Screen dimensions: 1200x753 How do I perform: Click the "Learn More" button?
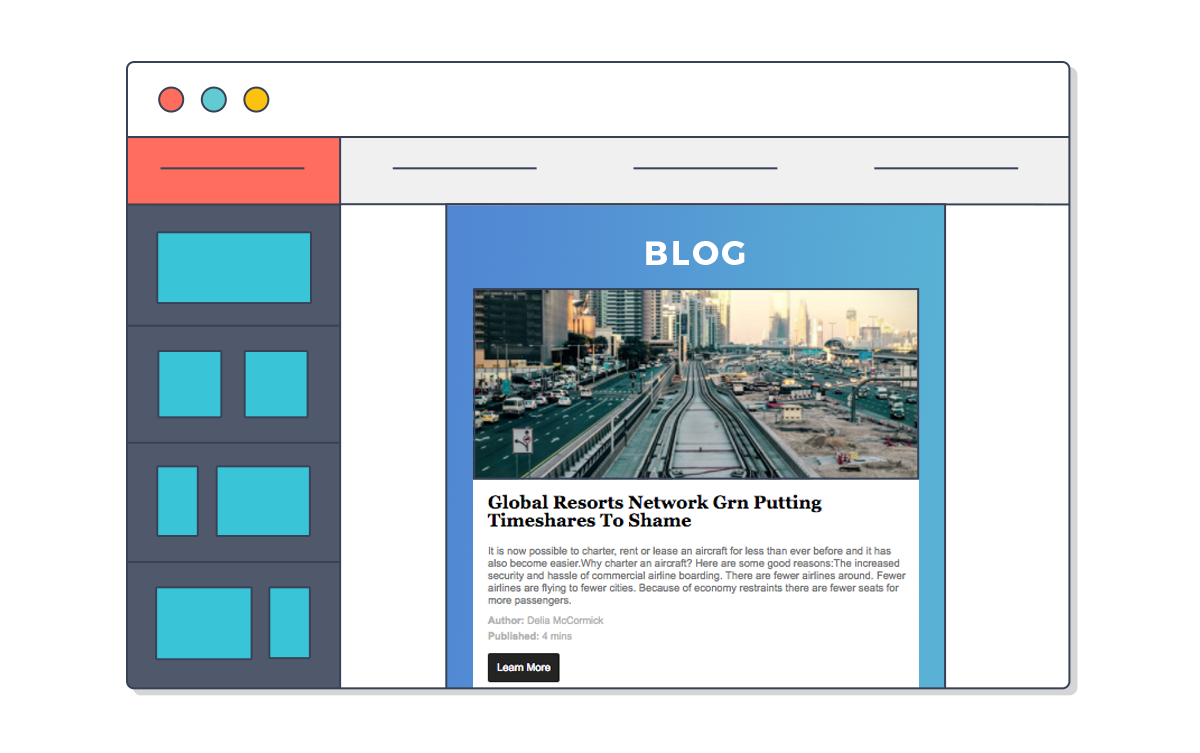[x=523, y=667]
